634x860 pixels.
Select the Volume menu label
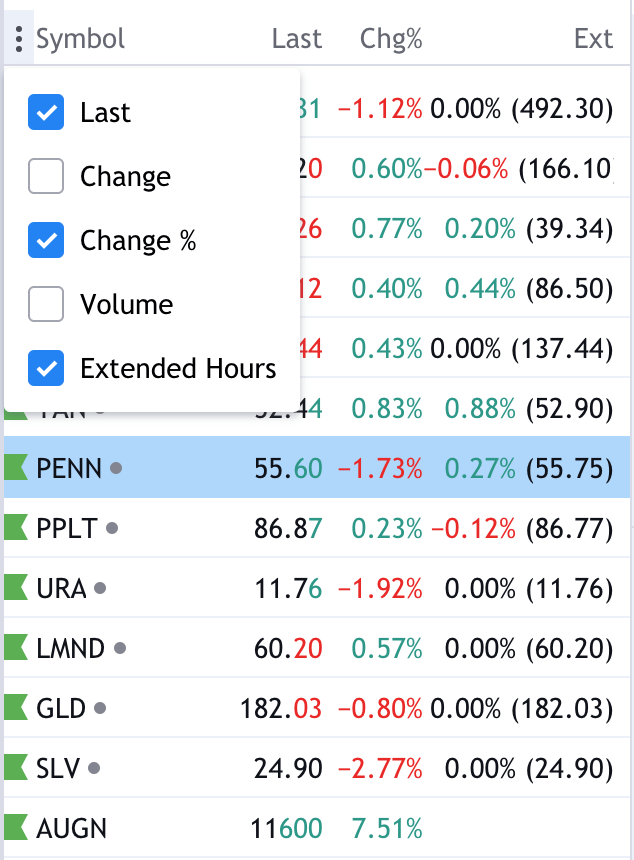pyautogui.click(x=127, y=304)
